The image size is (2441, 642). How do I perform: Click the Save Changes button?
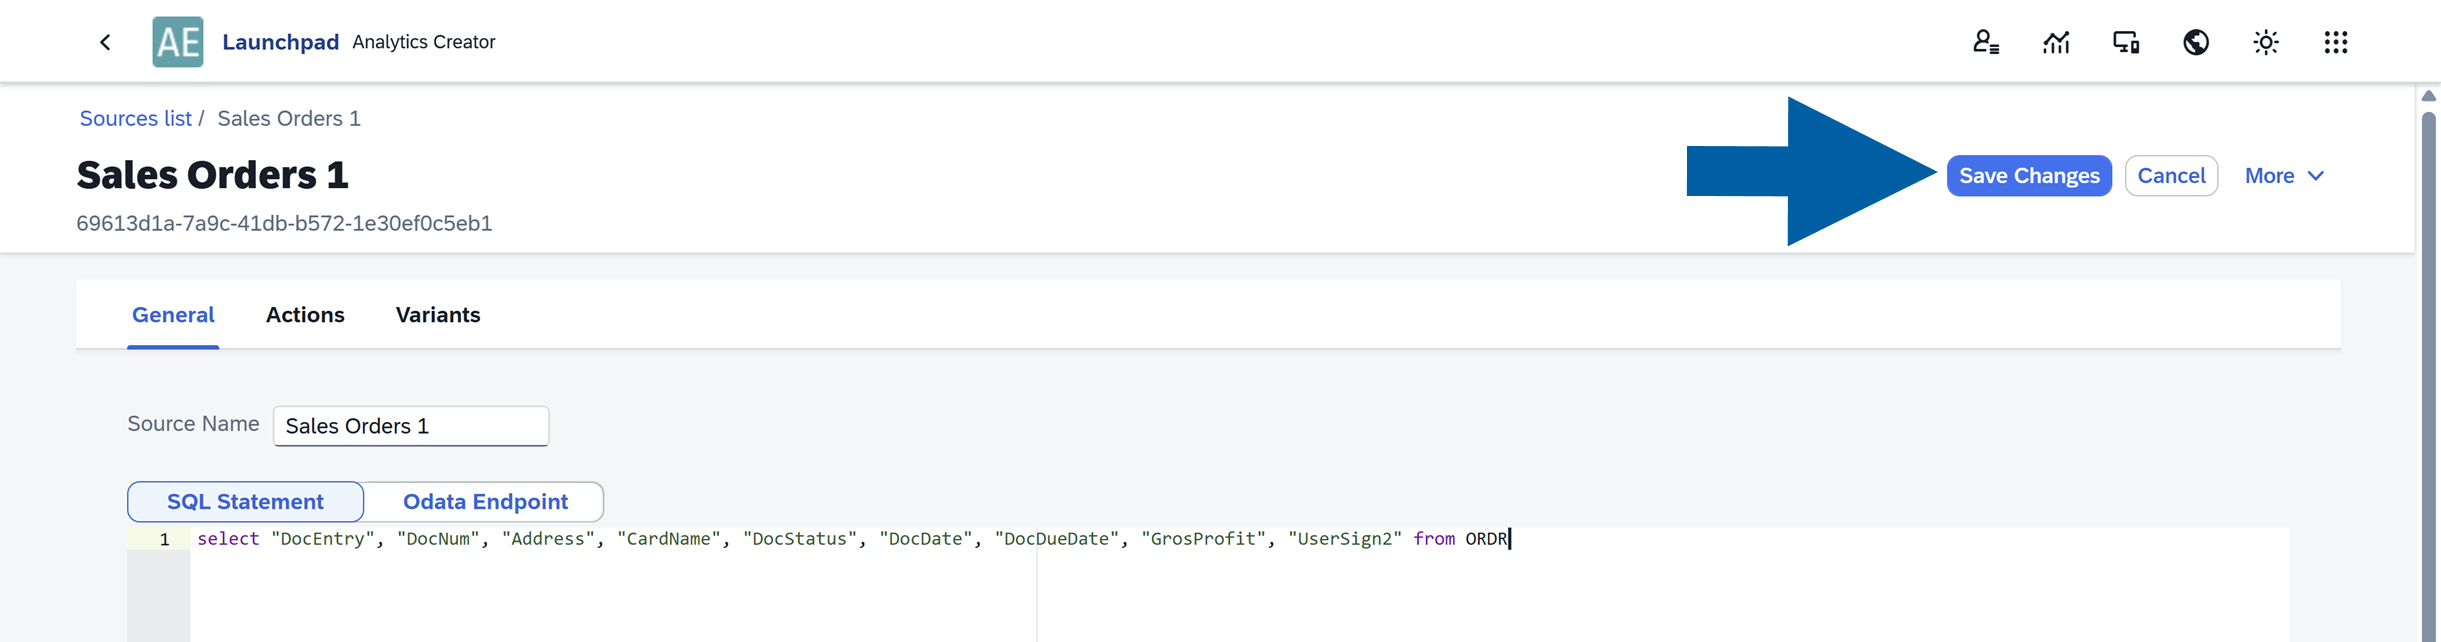pos(2029,175)
